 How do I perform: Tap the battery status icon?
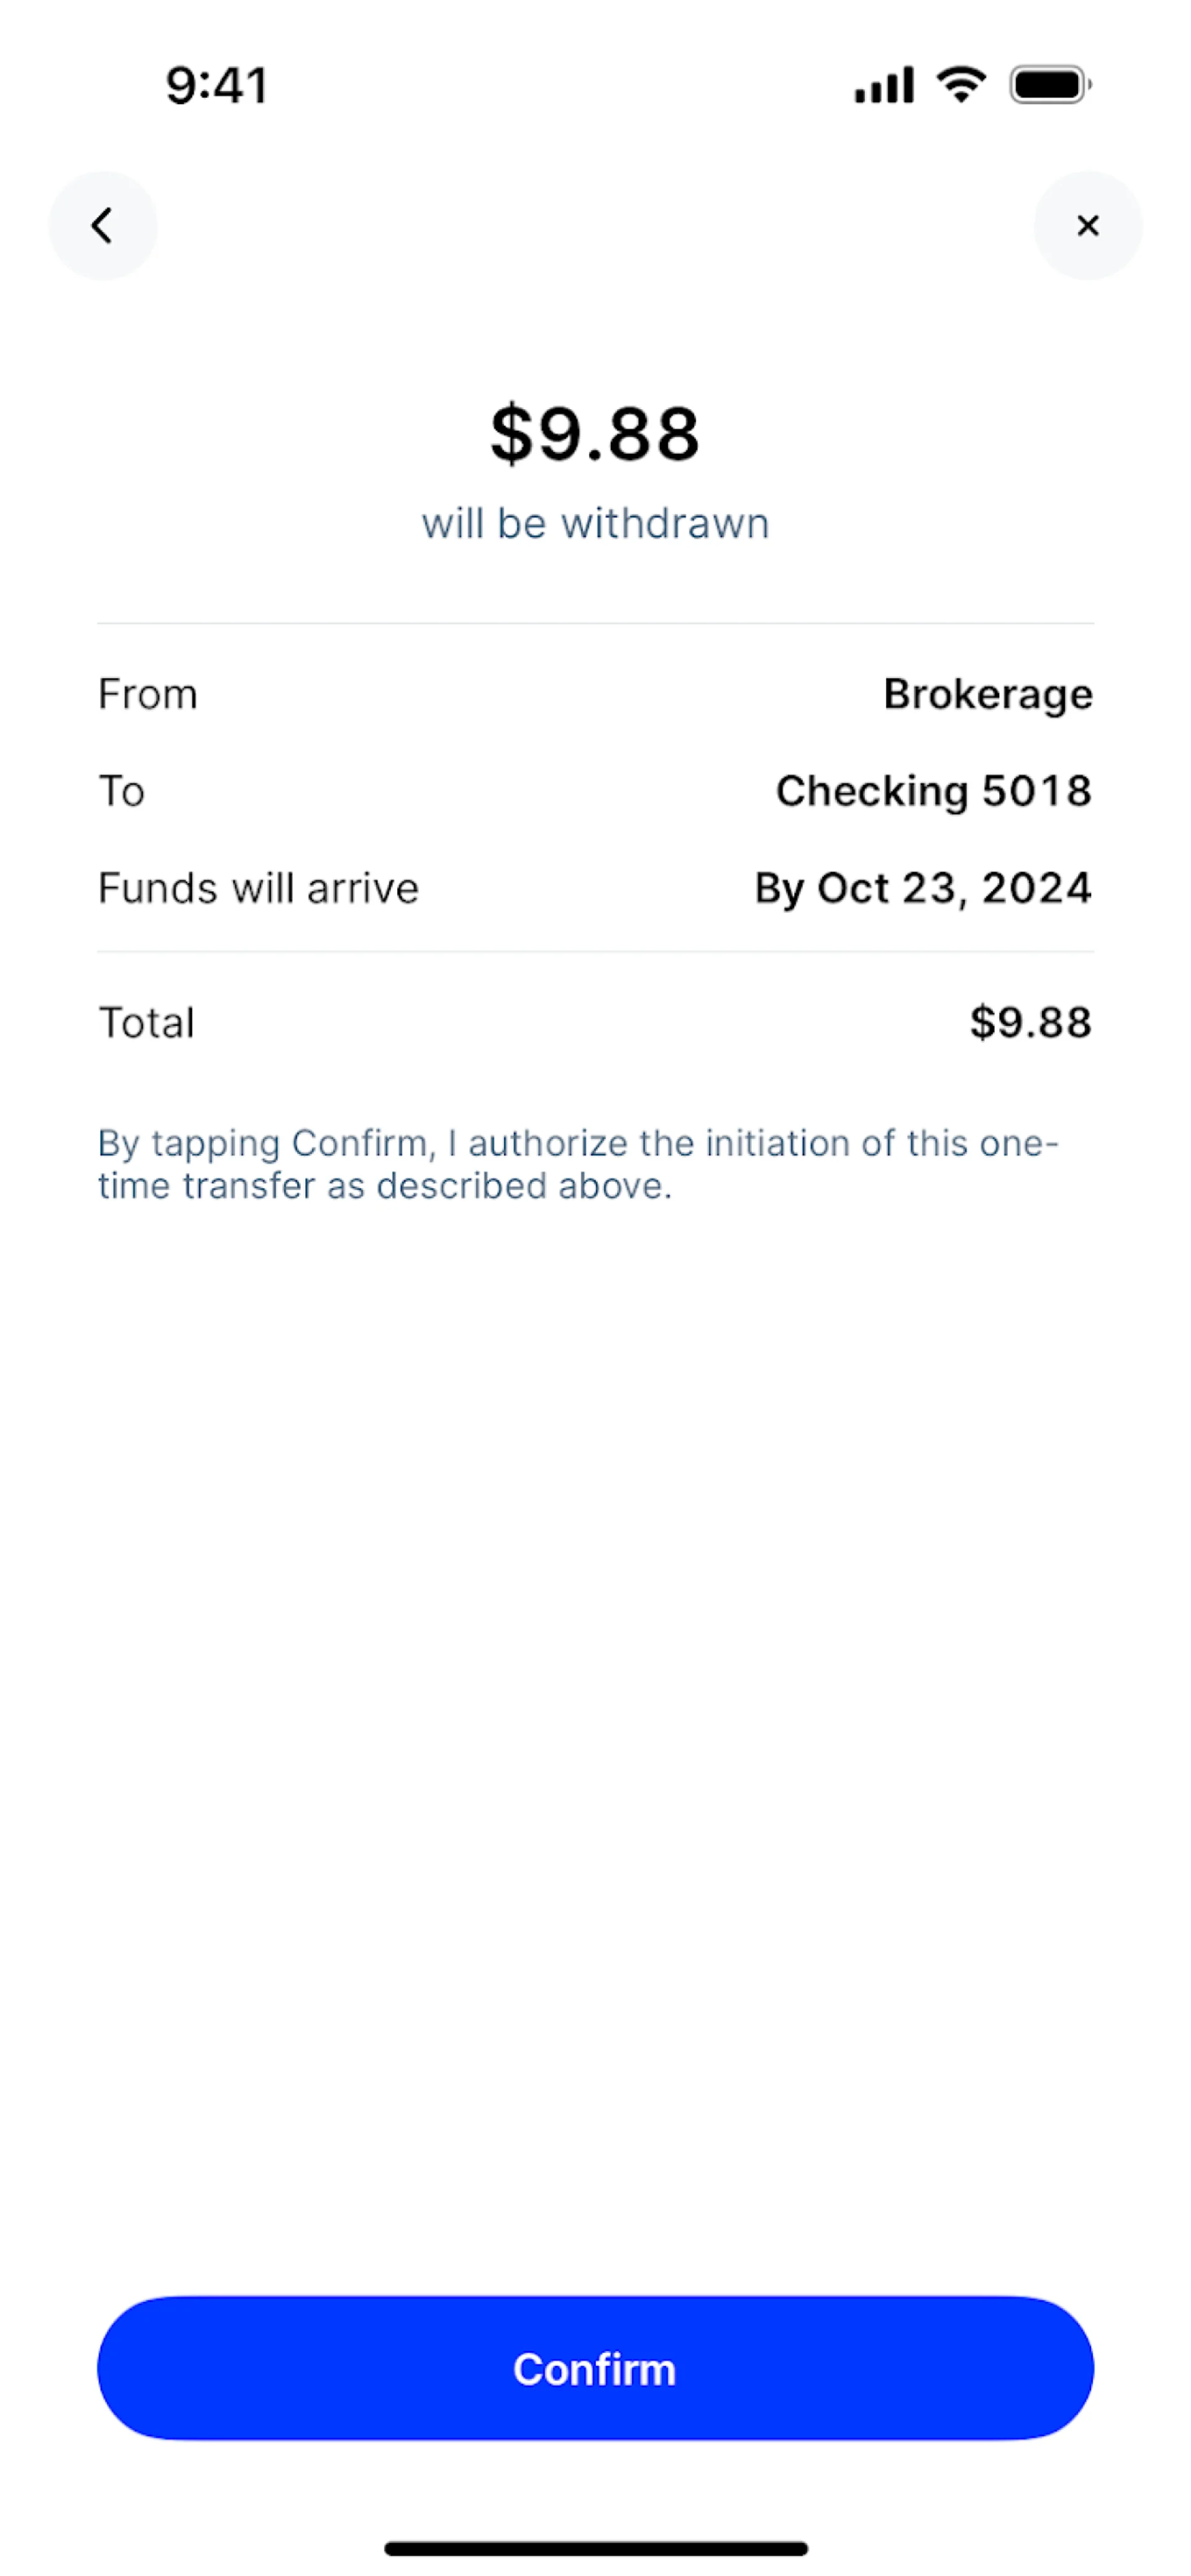(1050, 85)
